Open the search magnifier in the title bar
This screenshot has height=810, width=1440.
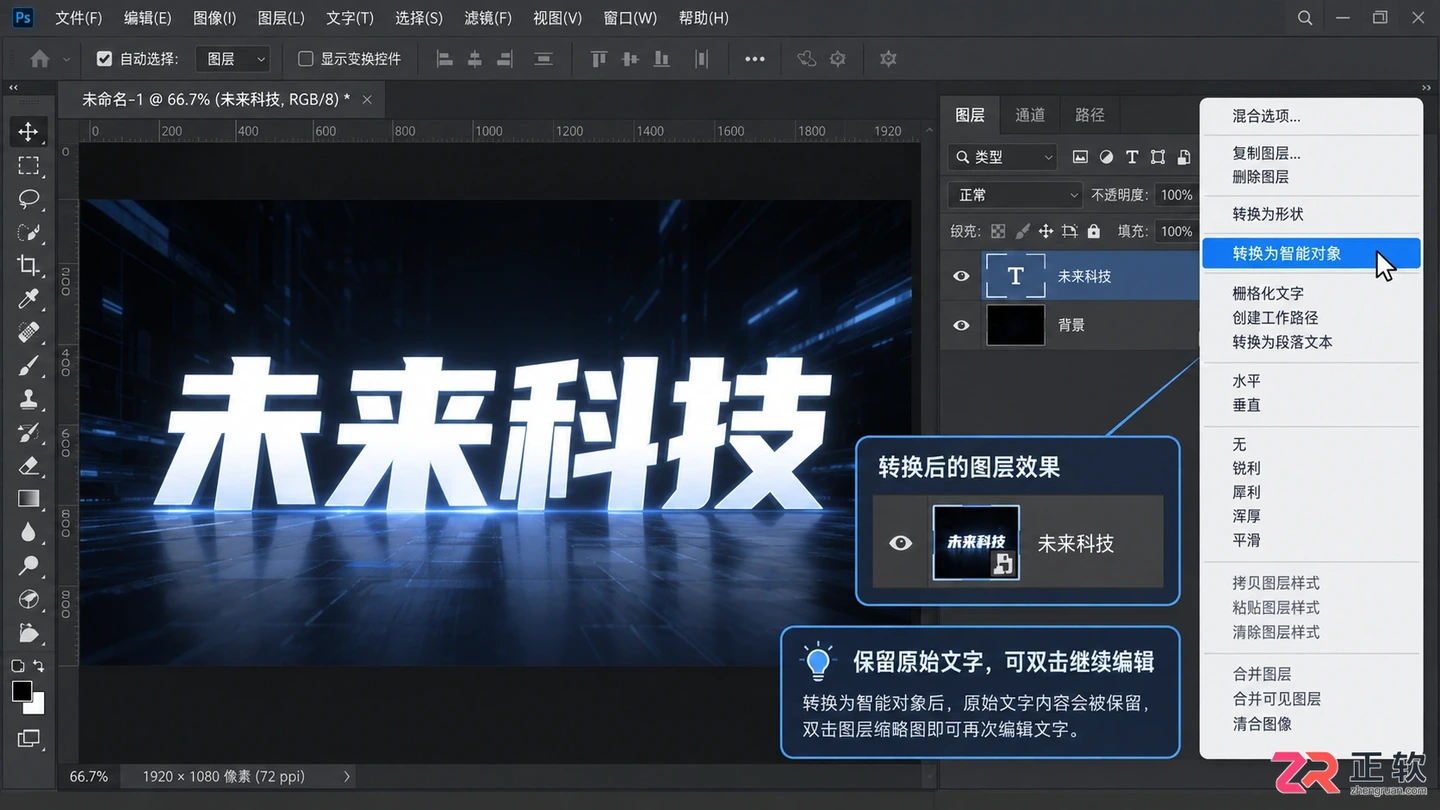coord(1305,18)
